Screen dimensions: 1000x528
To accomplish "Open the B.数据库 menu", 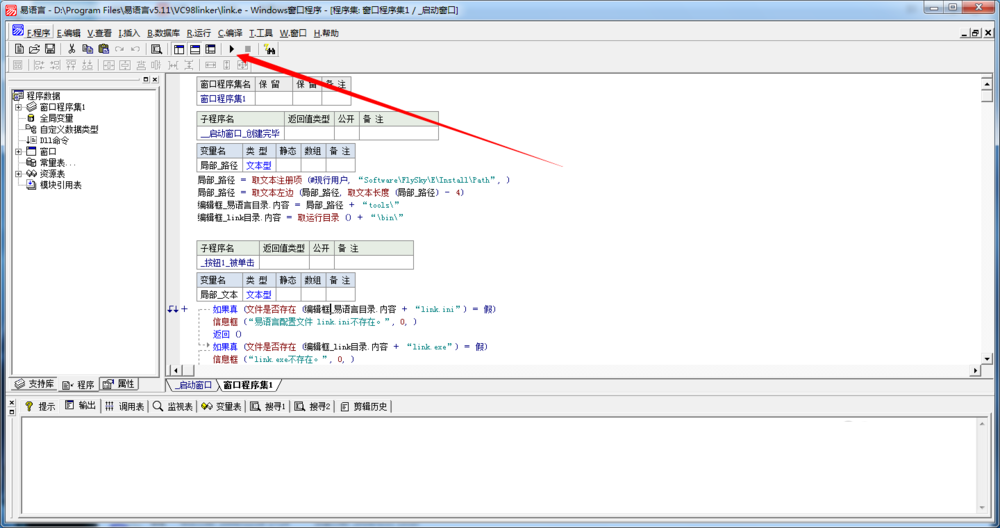I will click(163, 33).
